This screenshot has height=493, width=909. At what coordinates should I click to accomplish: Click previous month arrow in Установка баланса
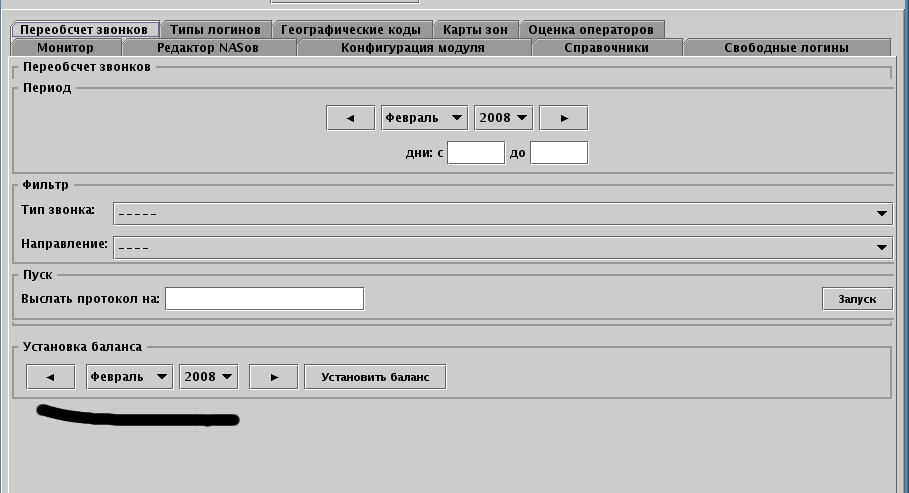50,377
